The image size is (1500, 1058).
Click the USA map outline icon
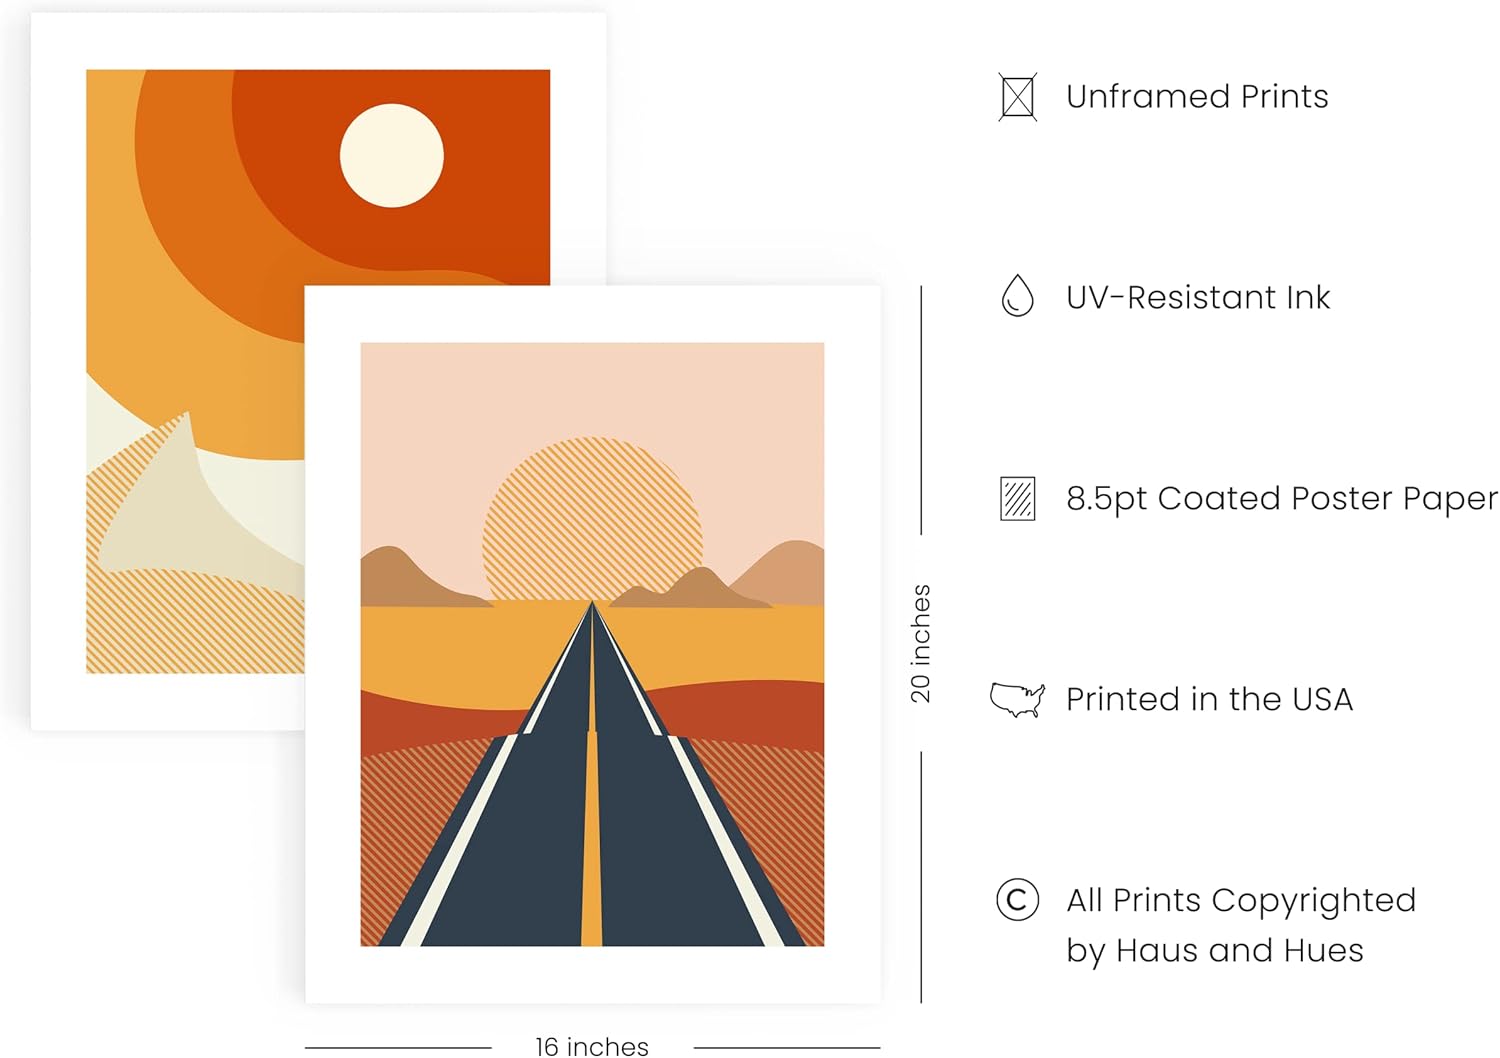tap(1017, 699)
